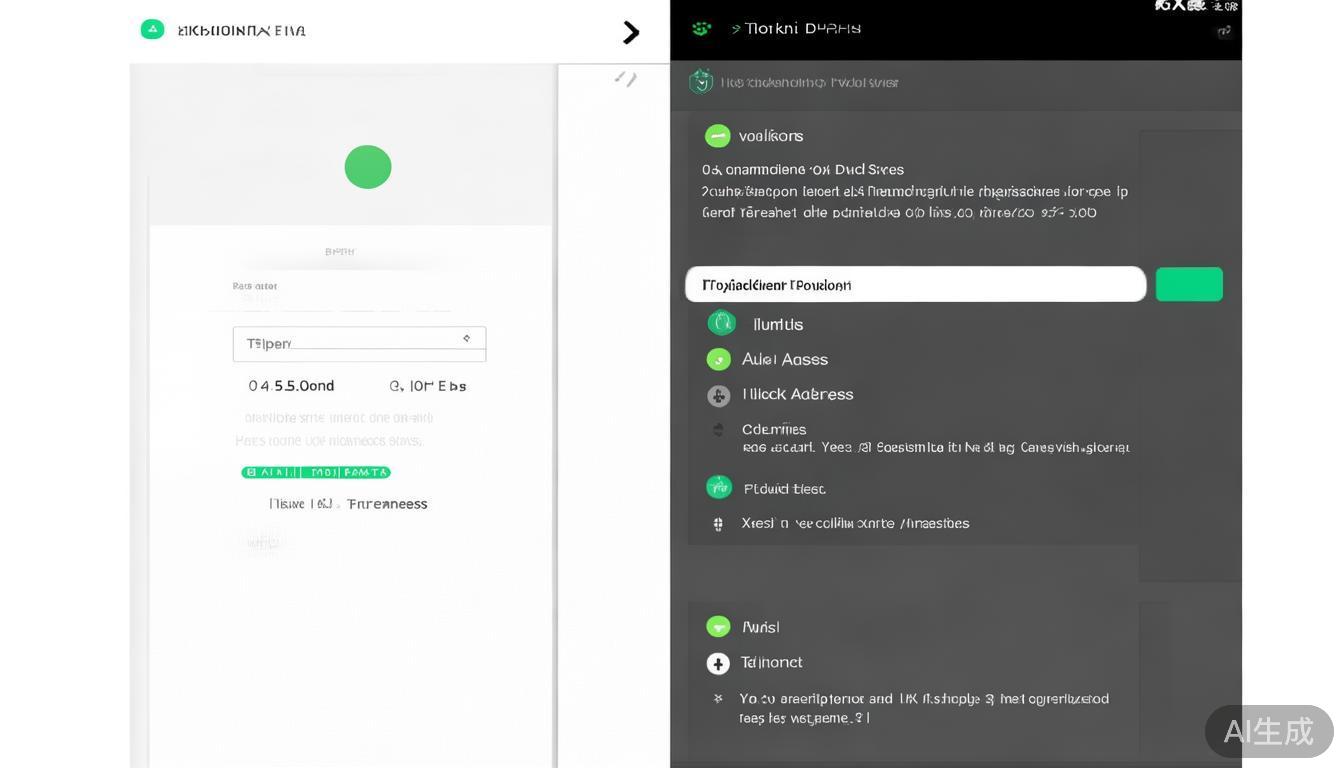1344x768 pixels.
Task: Select the Hlıock Aaıbress menu entry
Action: pos(797,394)
